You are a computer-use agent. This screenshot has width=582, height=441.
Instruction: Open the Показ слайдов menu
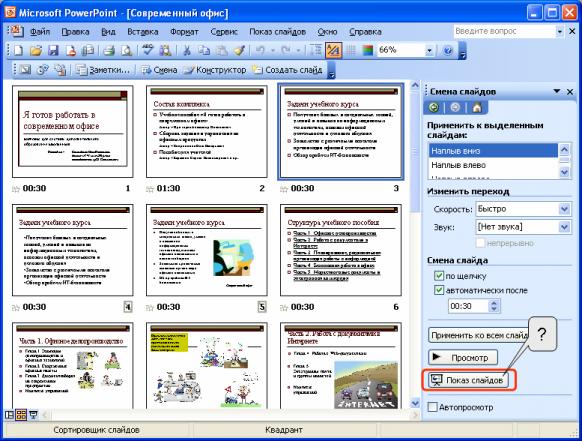[x=277, y=32]
